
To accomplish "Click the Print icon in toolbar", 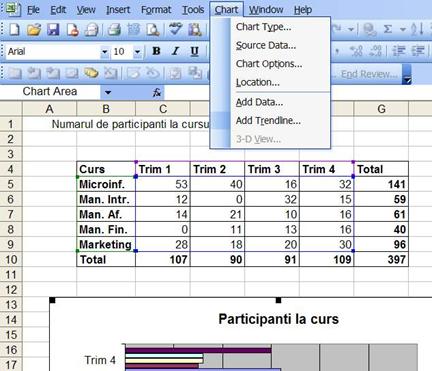I will coord(114,29).
